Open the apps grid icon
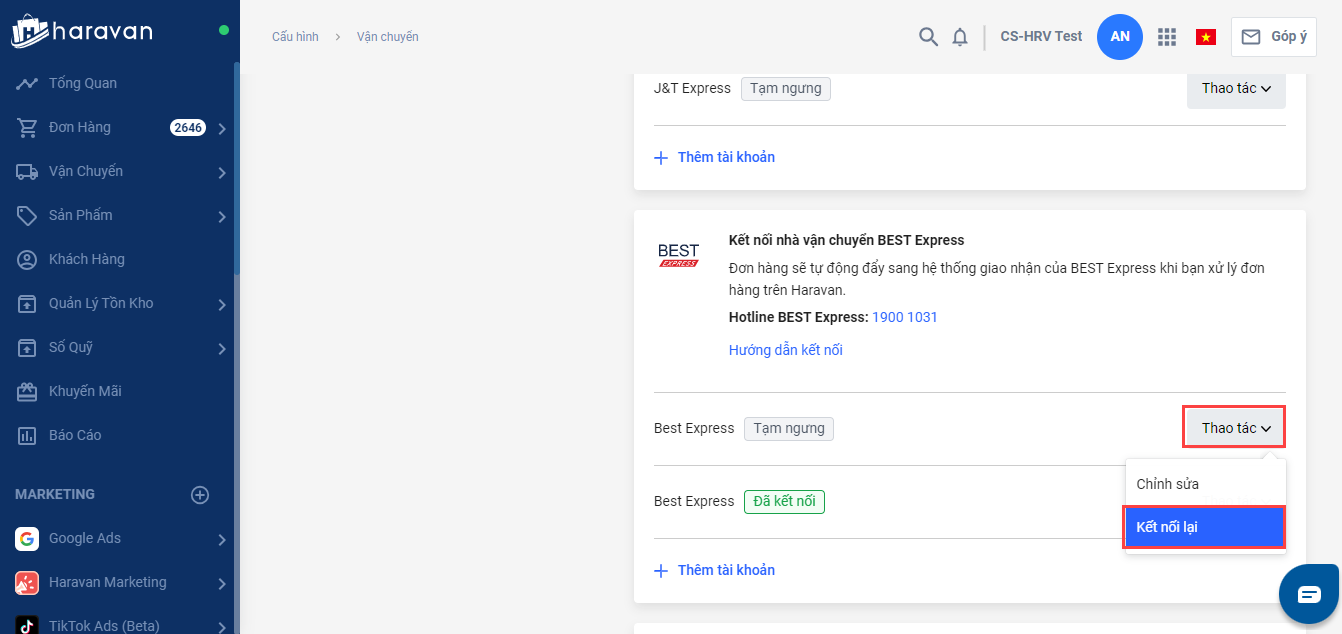This screenshot has width=1342, height=634. 1166,37
